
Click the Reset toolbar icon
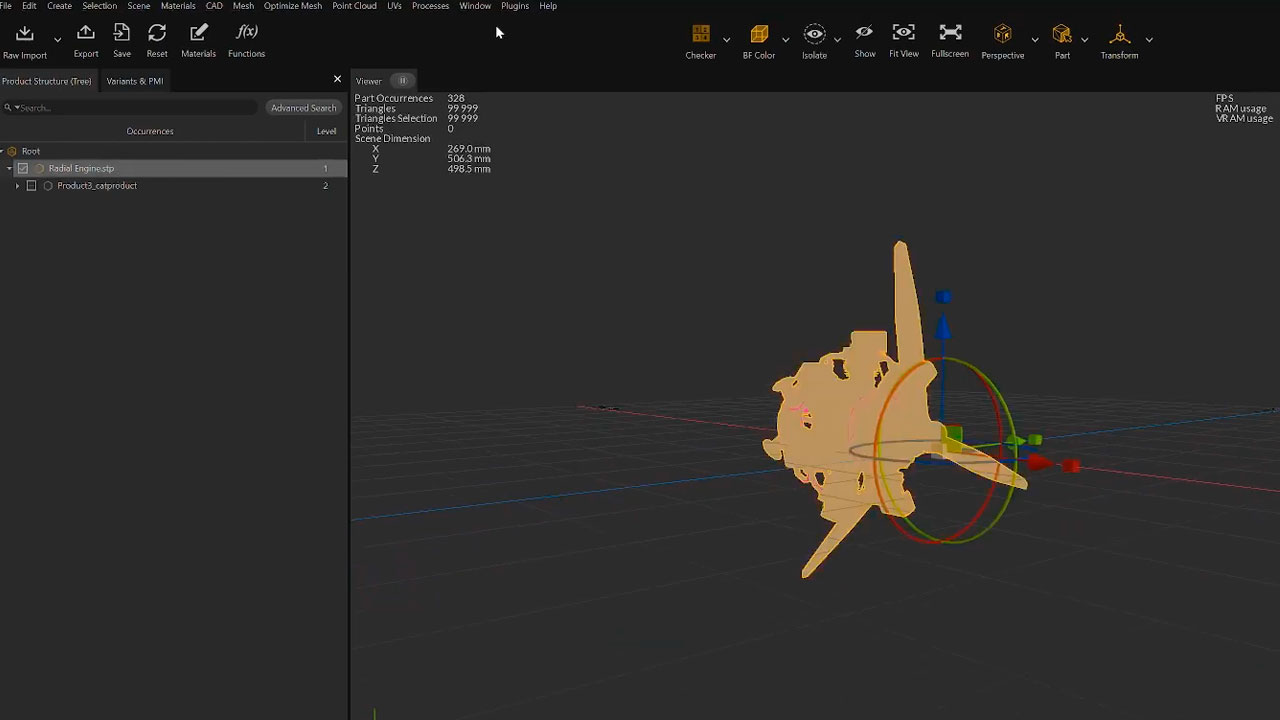click(157, 34)
